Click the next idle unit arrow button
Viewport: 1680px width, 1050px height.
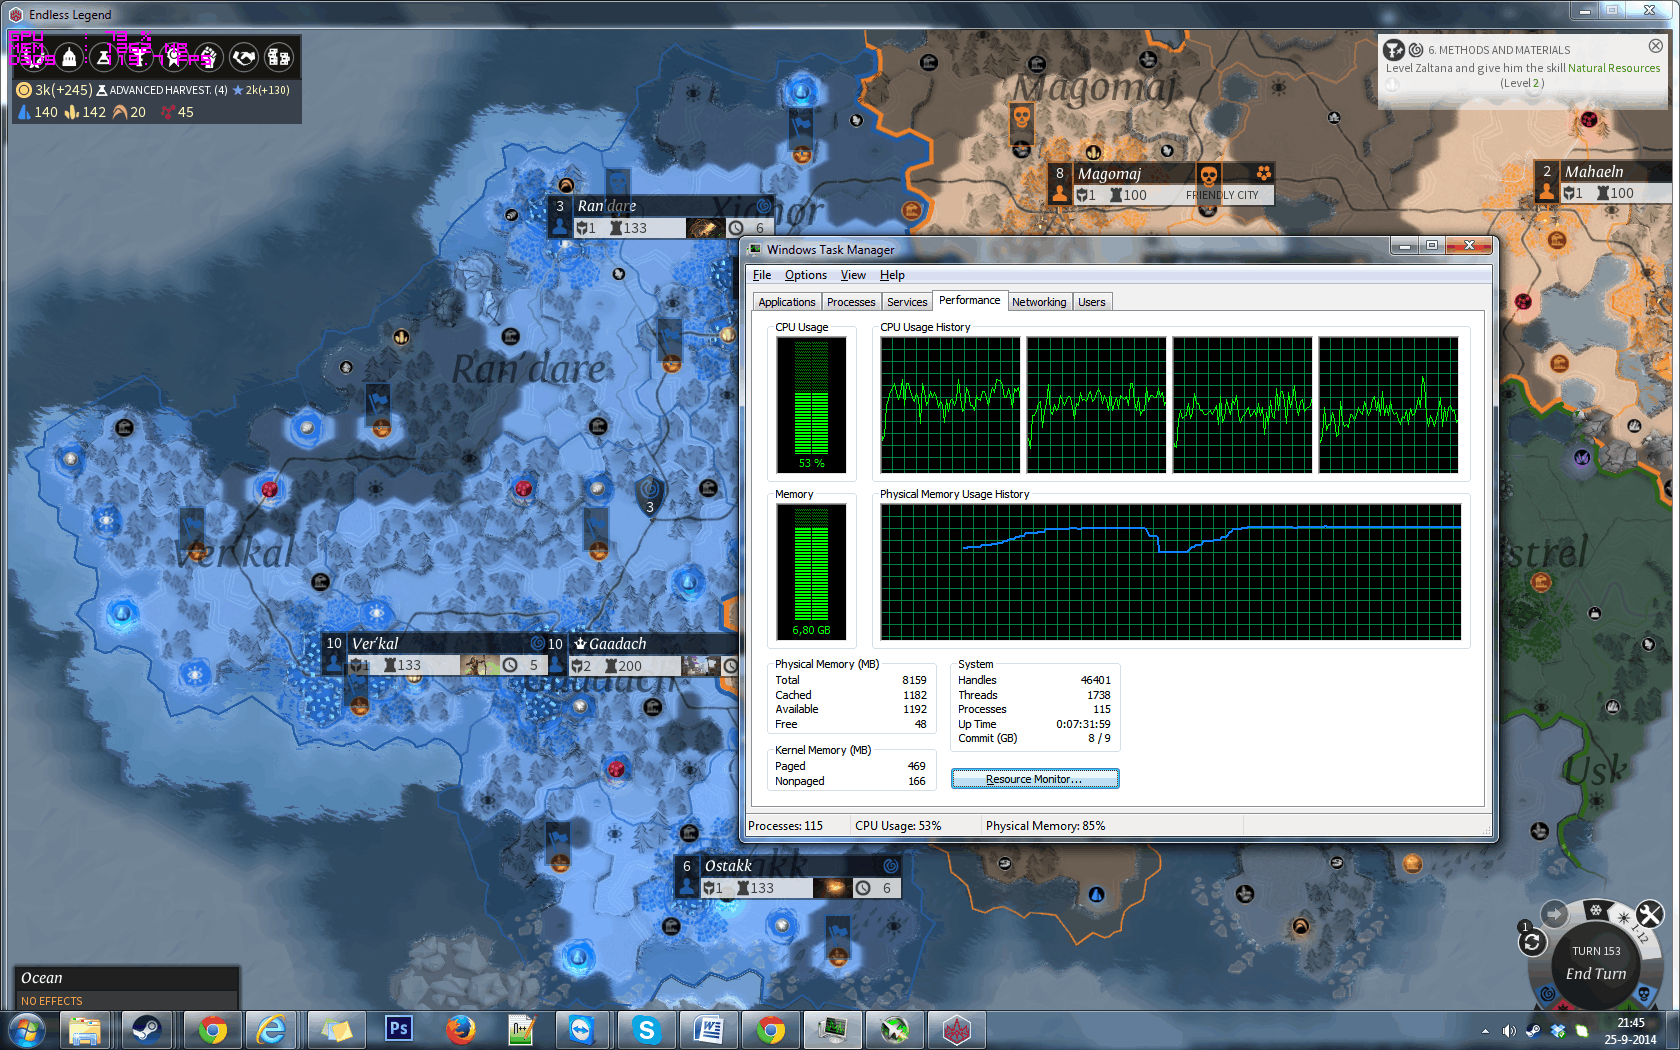point(1554,913)
